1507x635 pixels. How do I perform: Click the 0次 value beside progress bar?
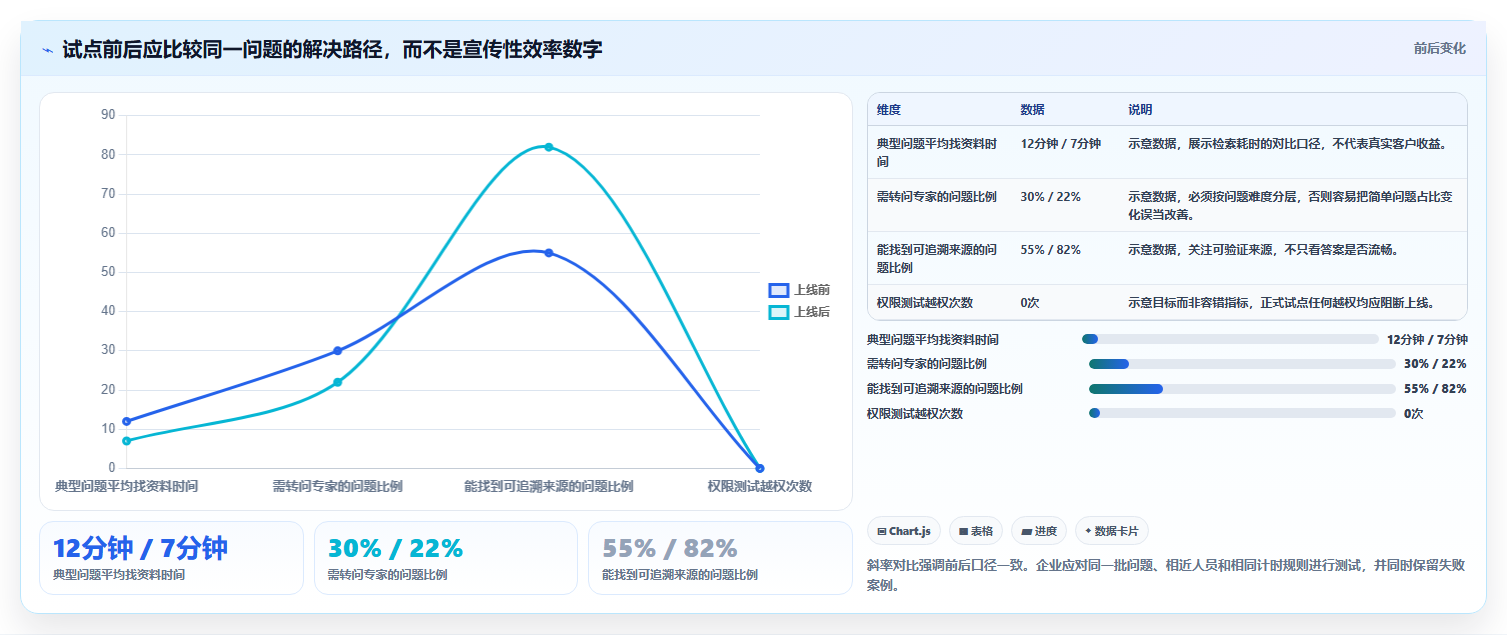tap(1413, 414)
